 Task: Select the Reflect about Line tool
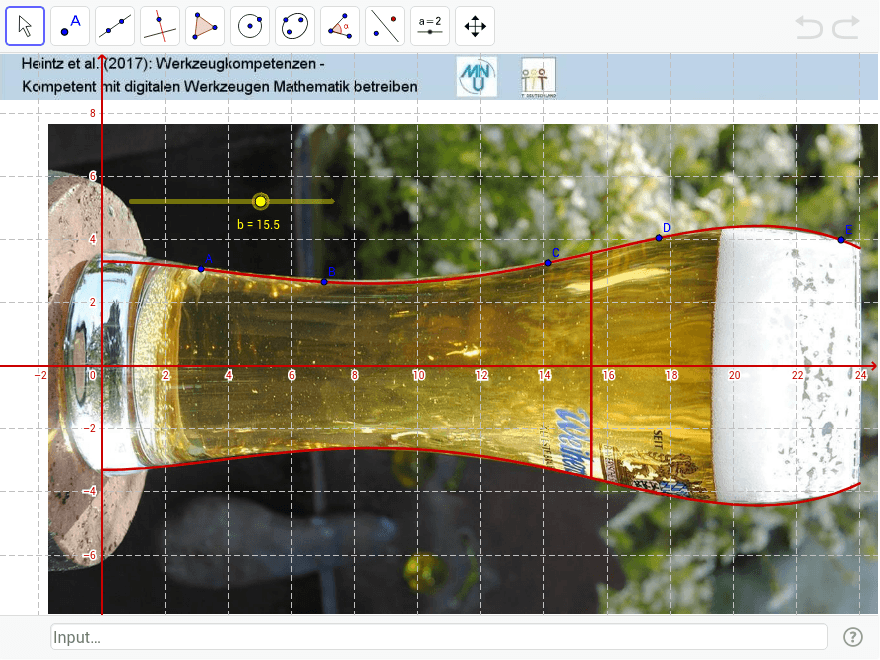point(385,26)
